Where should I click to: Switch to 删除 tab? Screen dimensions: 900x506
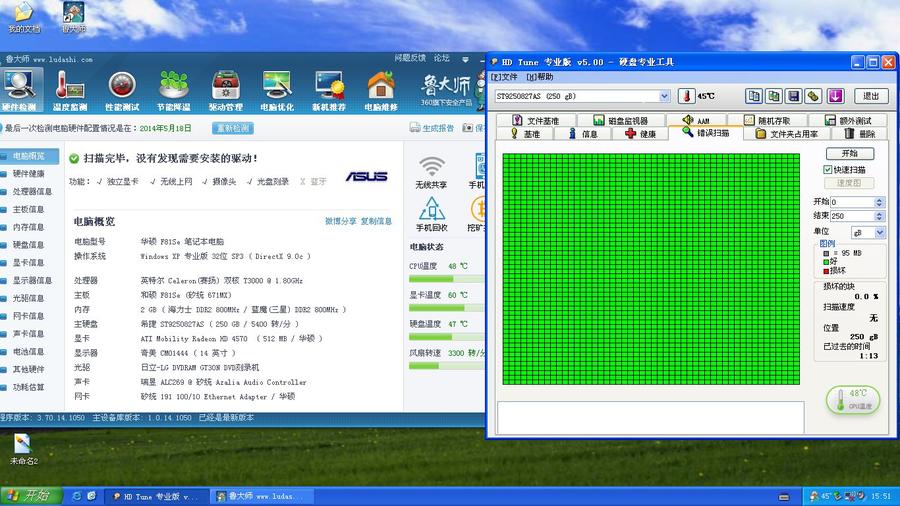pos(860,134)
